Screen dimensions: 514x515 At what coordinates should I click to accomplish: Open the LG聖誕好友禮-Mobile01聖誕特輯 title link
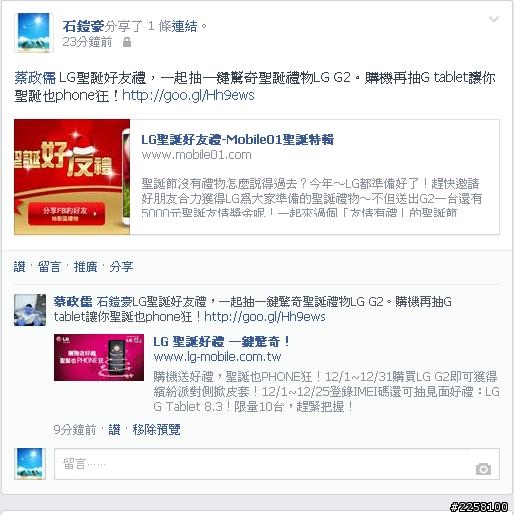coord(237,140)
